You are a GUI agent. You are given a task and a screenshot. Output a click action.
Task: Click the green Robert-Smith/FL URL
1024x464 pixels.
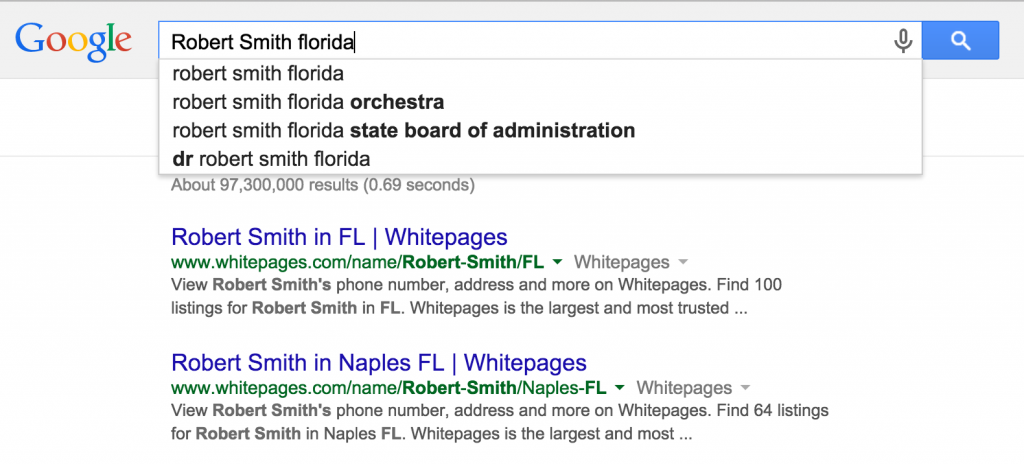tap(357, 262)
